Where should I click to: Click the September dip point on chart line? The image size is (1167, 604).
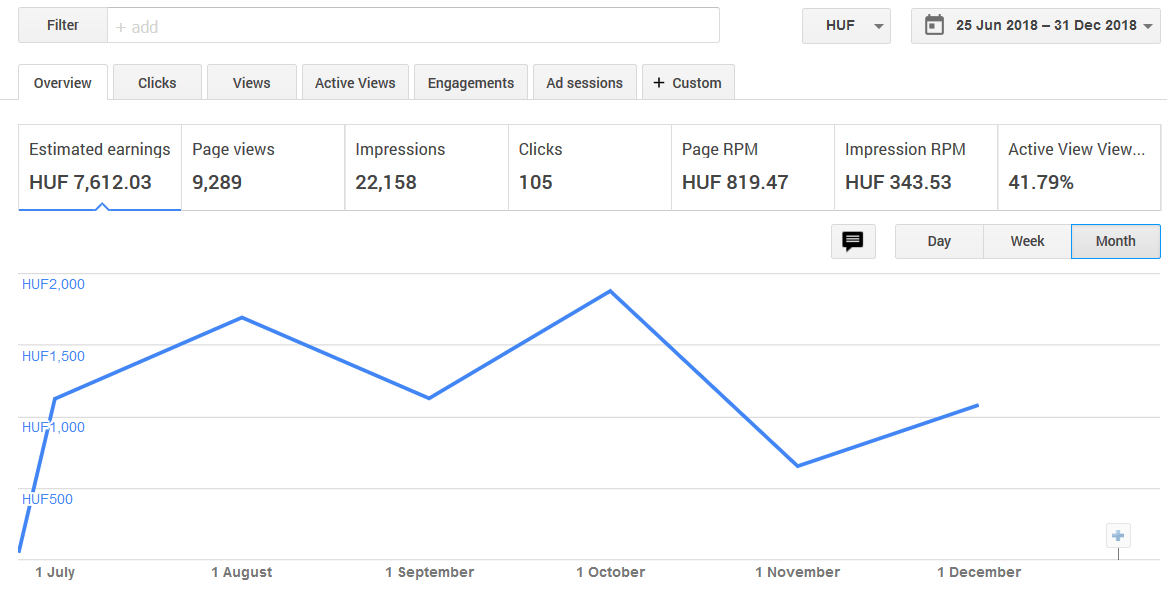[x=429, y=398]
